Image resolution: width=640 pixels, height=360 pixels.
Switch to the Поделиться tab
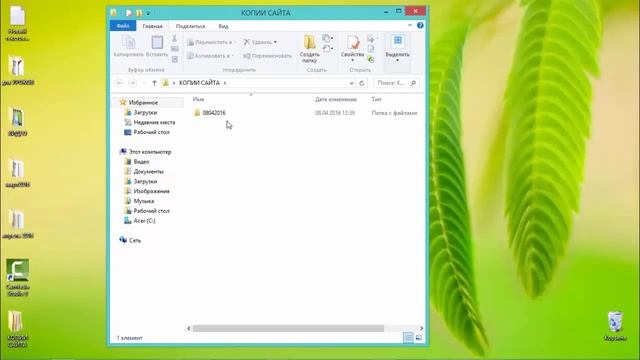tap(190, 26)
